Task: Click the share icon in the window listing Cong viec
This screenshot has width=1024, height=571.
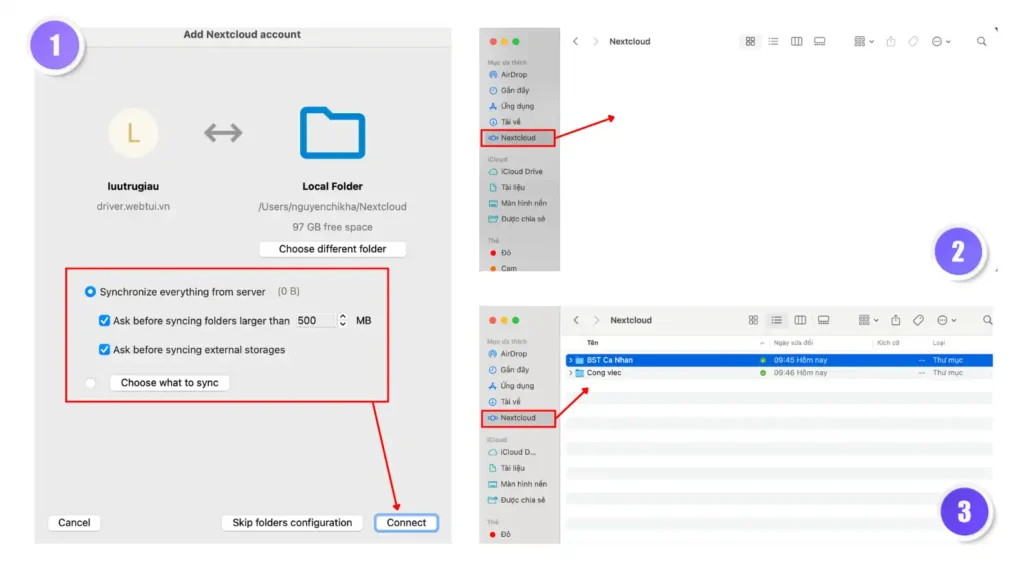Action: coord(895,320)
